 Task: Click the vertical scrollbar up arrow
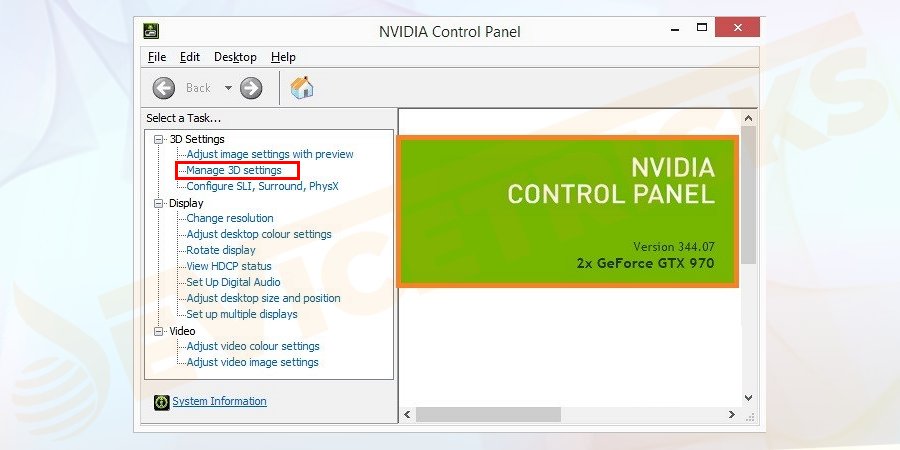coord(748,118)
